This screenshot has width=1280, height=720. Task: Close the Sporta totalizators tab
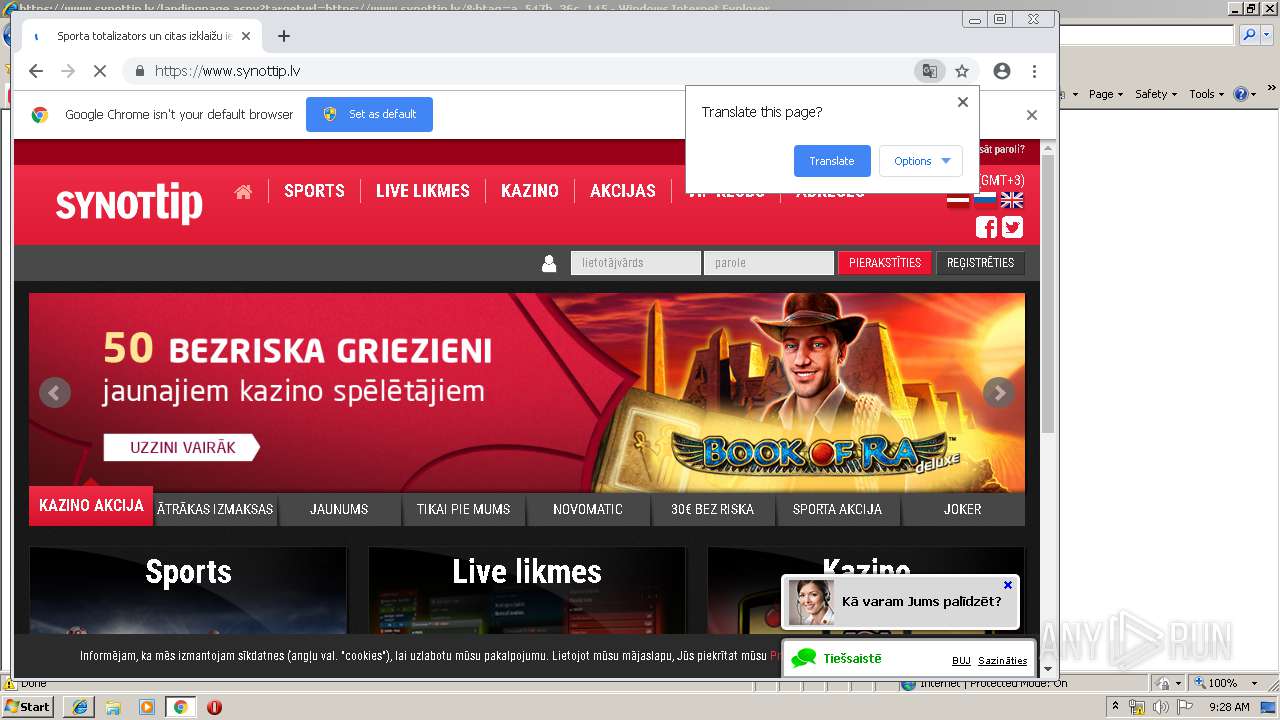[x=246, y=36]
